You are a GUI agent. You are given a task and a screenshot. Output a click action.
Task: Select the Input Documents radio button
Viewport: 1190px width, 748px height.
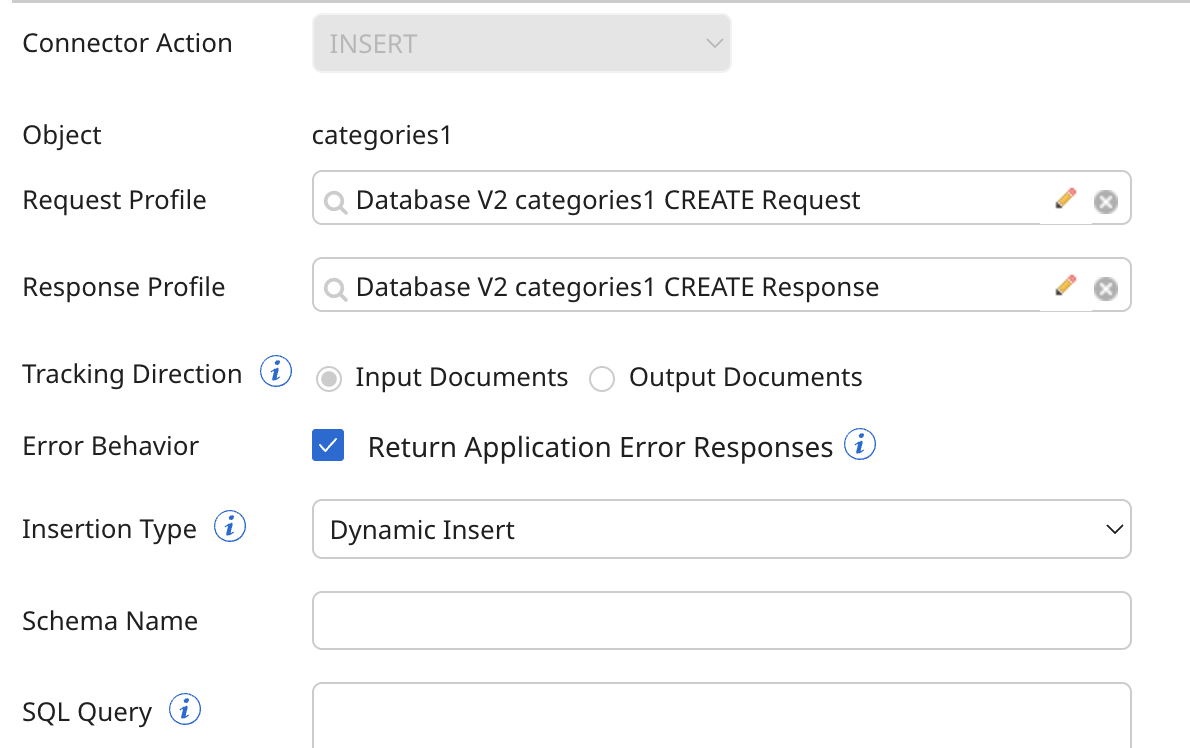pyautogui.click(x=328, y=378)
